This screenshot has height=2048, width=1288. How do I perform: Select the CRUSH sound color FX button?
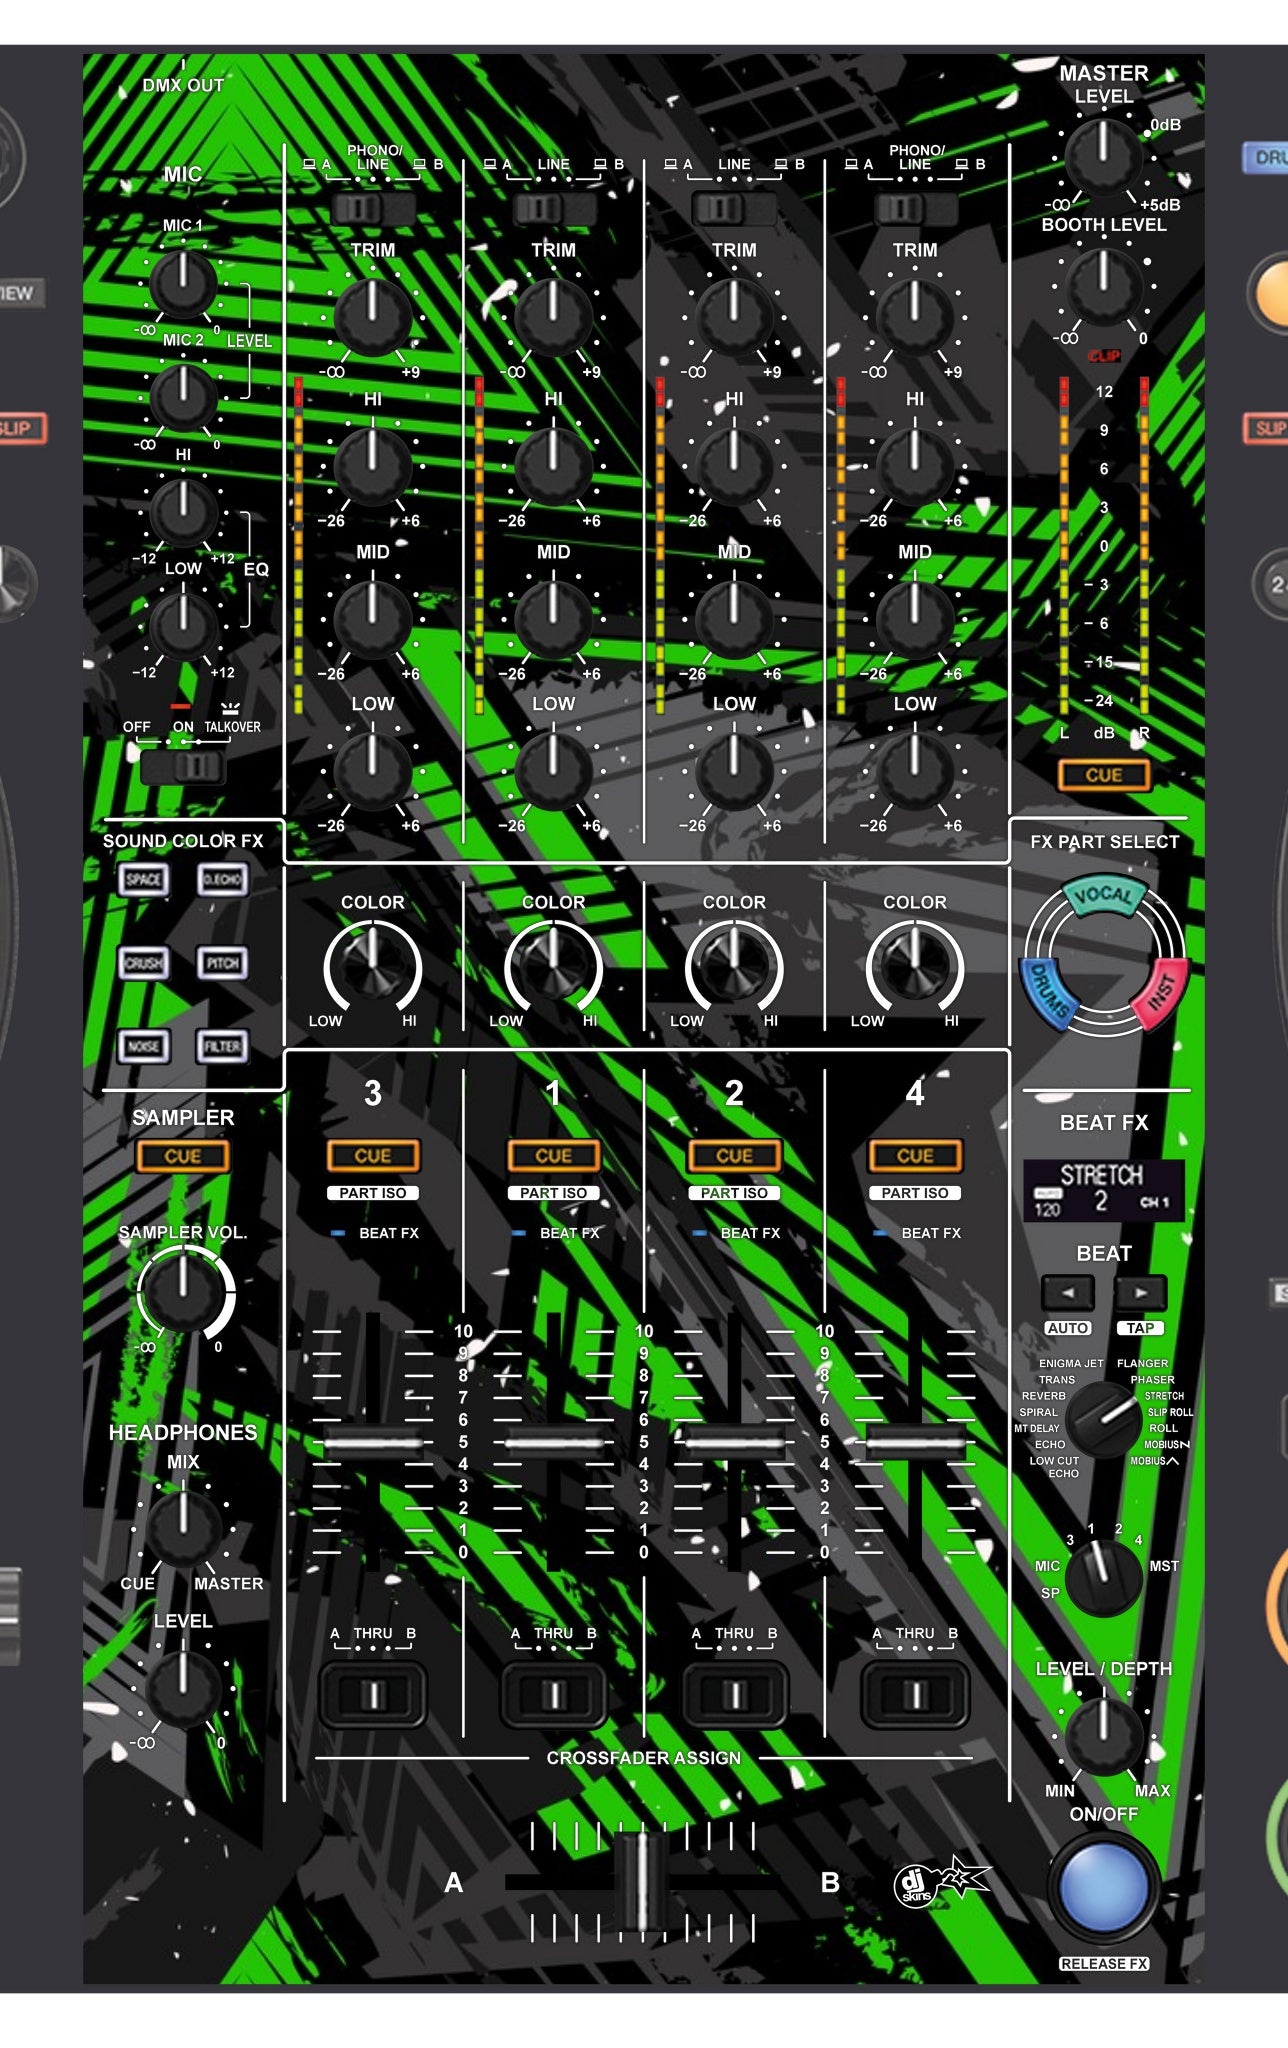[144, 963]
